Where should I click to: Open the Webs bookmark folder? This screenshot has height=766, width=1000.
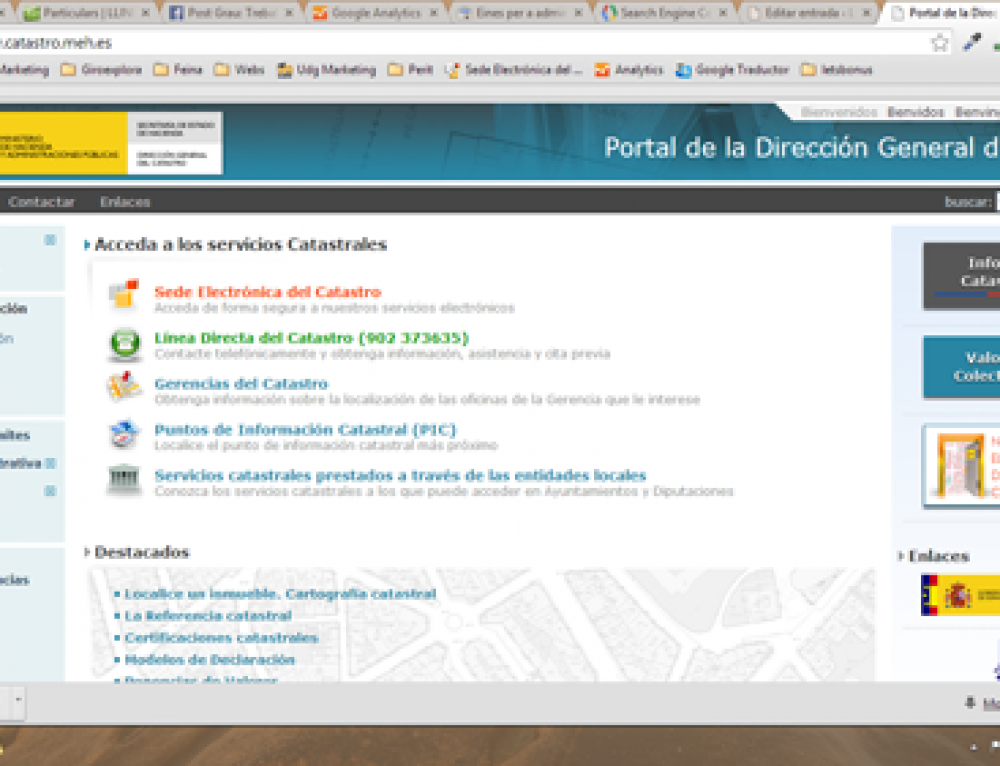click(x=239, y=70)
